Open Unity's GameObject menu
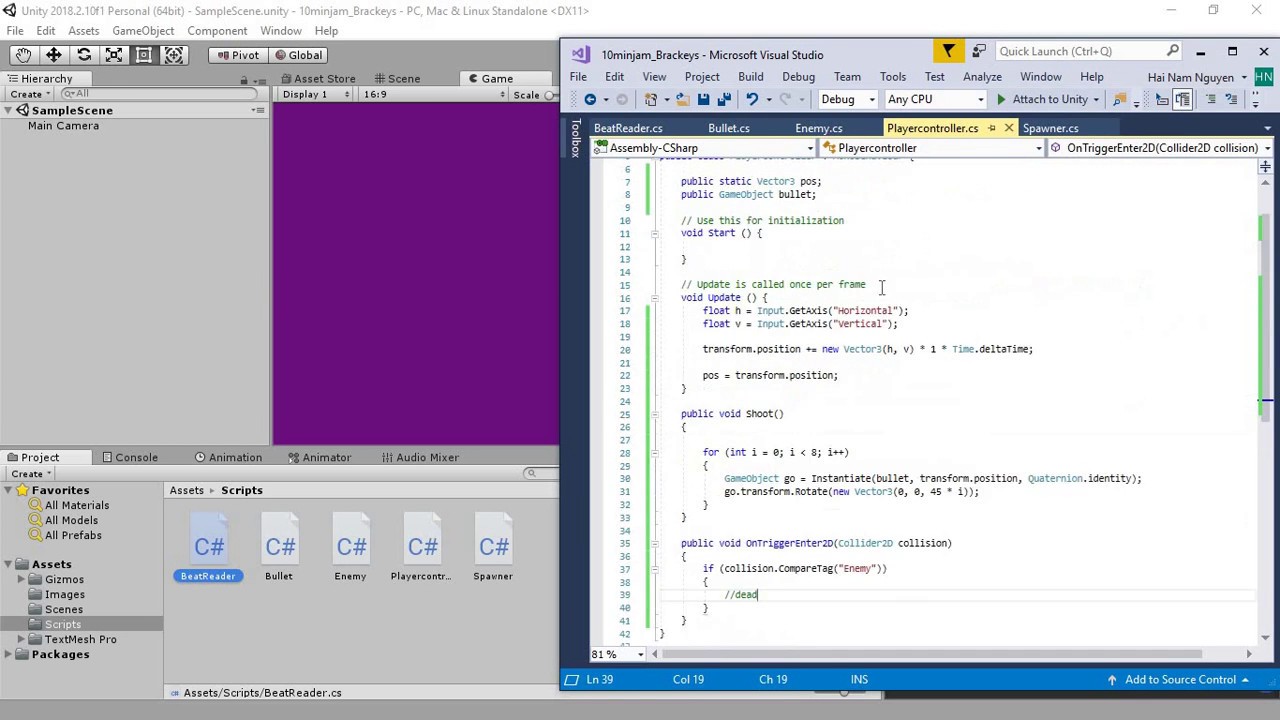Viewport: 1280px width, 720px height. coord(143,31)
